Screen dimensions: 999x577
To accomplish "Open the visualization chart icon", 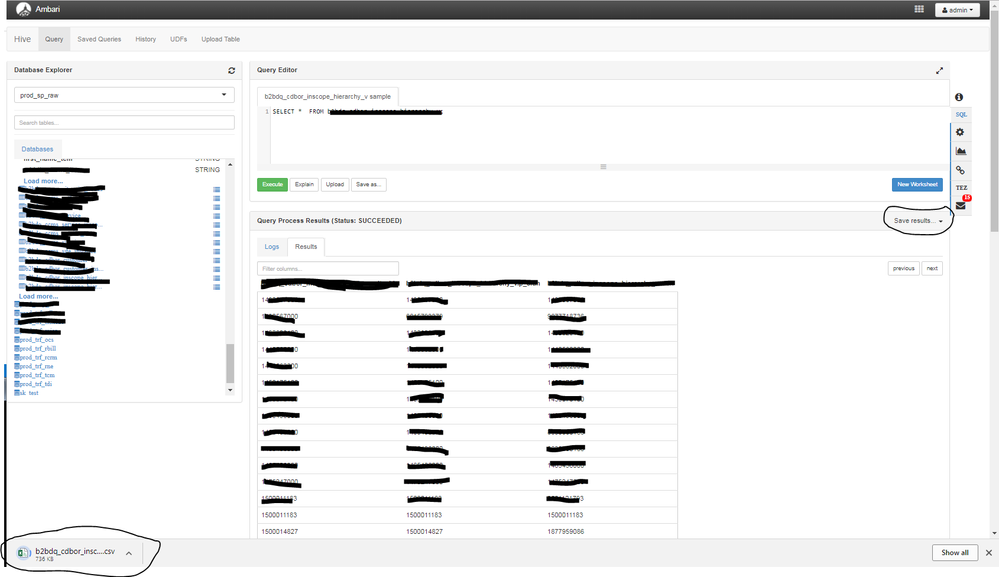I will (961, 151).
